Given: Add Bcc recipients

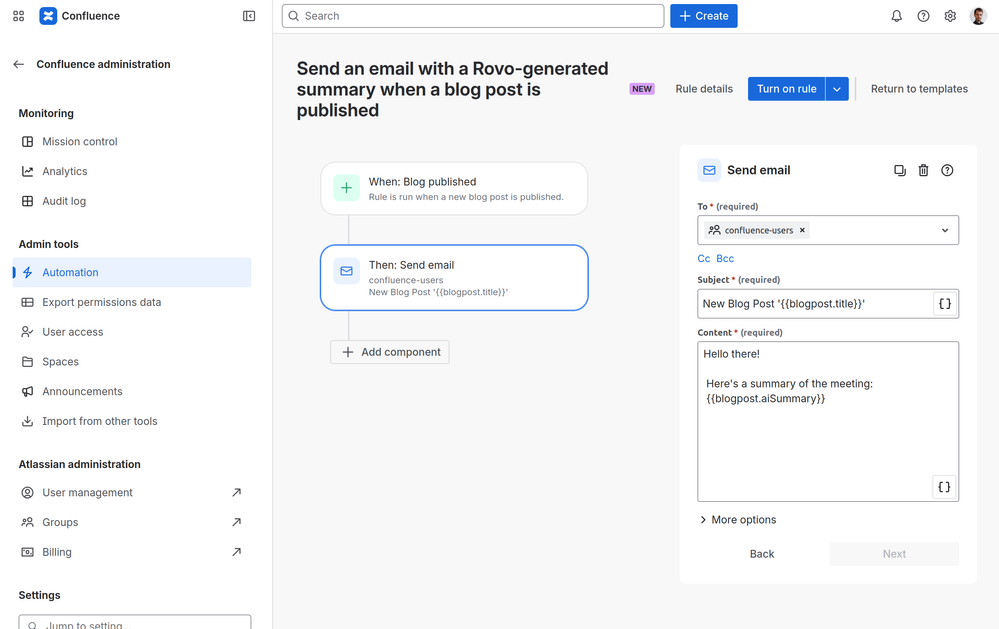Looking at the screenshot, I should coord(725,259).
